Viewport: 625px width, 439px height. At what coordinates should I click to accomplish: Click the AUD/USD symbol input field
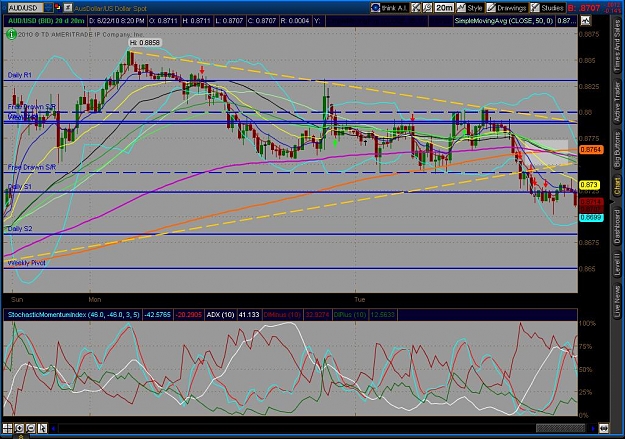[25, 8]
